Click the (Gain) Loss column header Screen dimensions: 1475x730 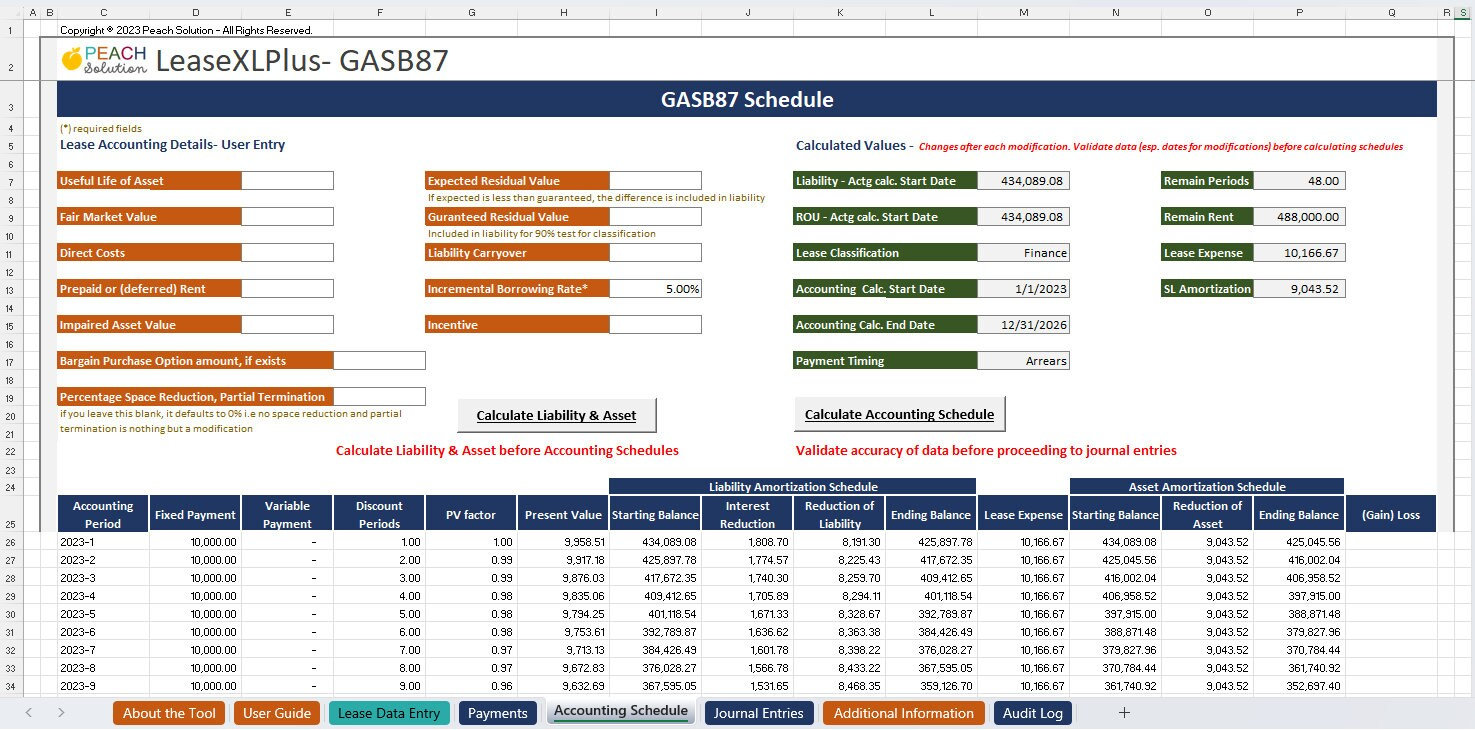tap(1391, 514)
